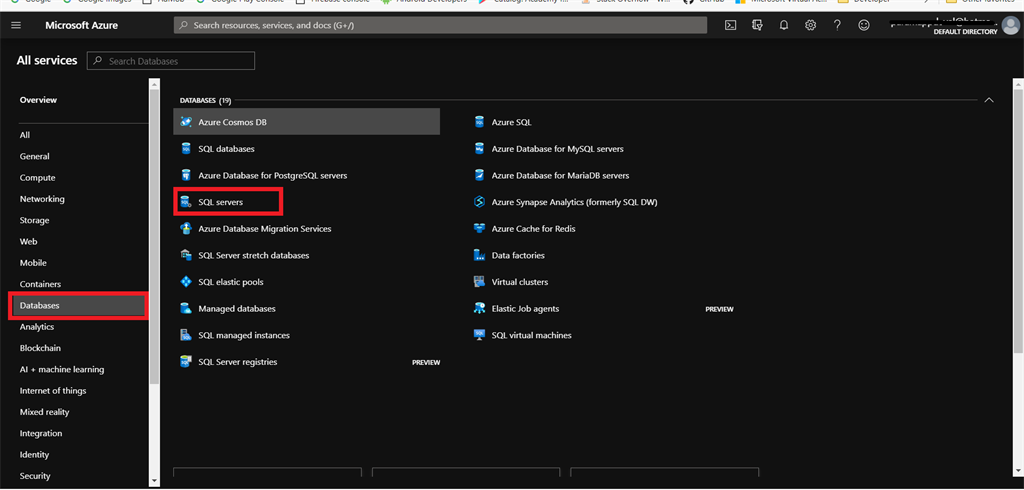Select the Security category
The width and height of the screenshot is (1024, 490).
coord(35,476)
